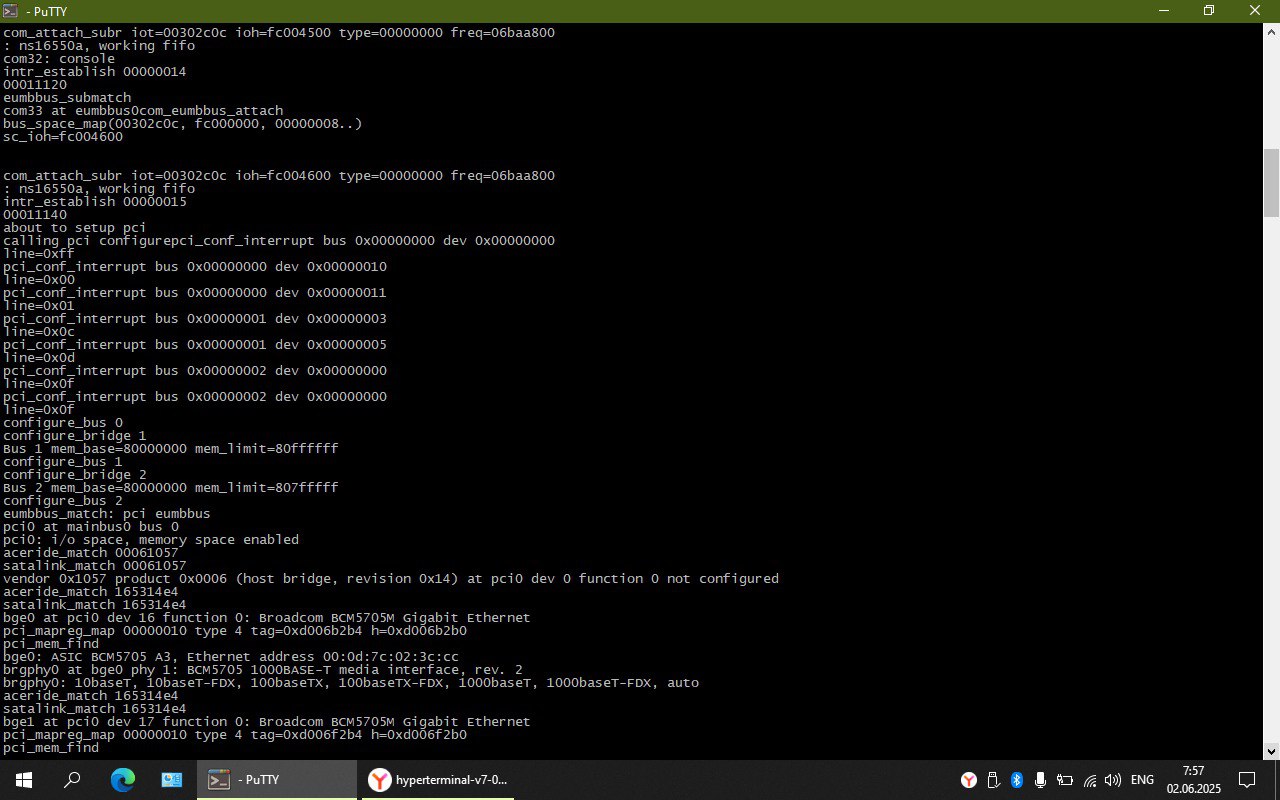Open the notification action center
1280x800 pixels.
pyautogui.click(x=1247, y=780)
